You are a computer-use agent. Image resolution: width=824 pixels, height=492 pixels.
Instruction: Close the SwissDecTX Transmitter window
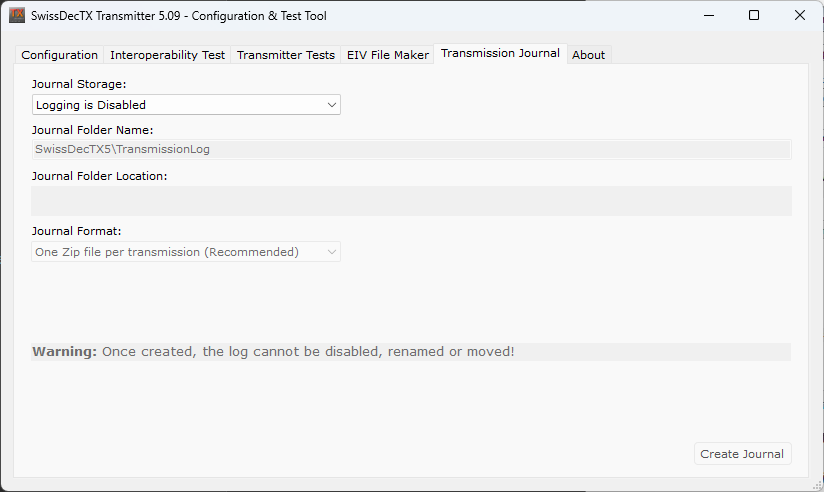tap(800, 15)
